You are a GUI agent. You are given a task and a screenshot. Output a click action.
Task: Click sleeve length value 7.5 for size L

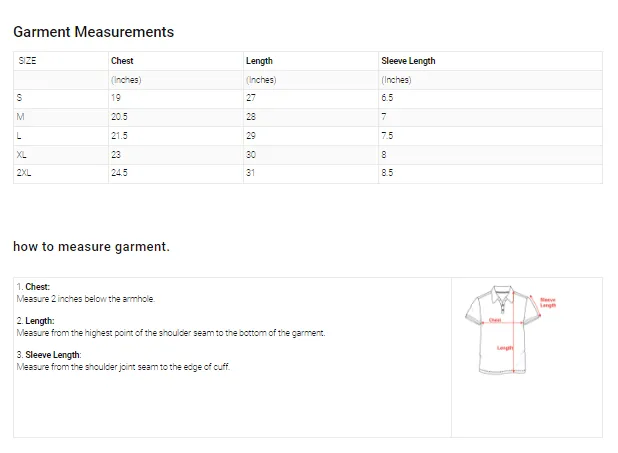[x=387, y=135]
